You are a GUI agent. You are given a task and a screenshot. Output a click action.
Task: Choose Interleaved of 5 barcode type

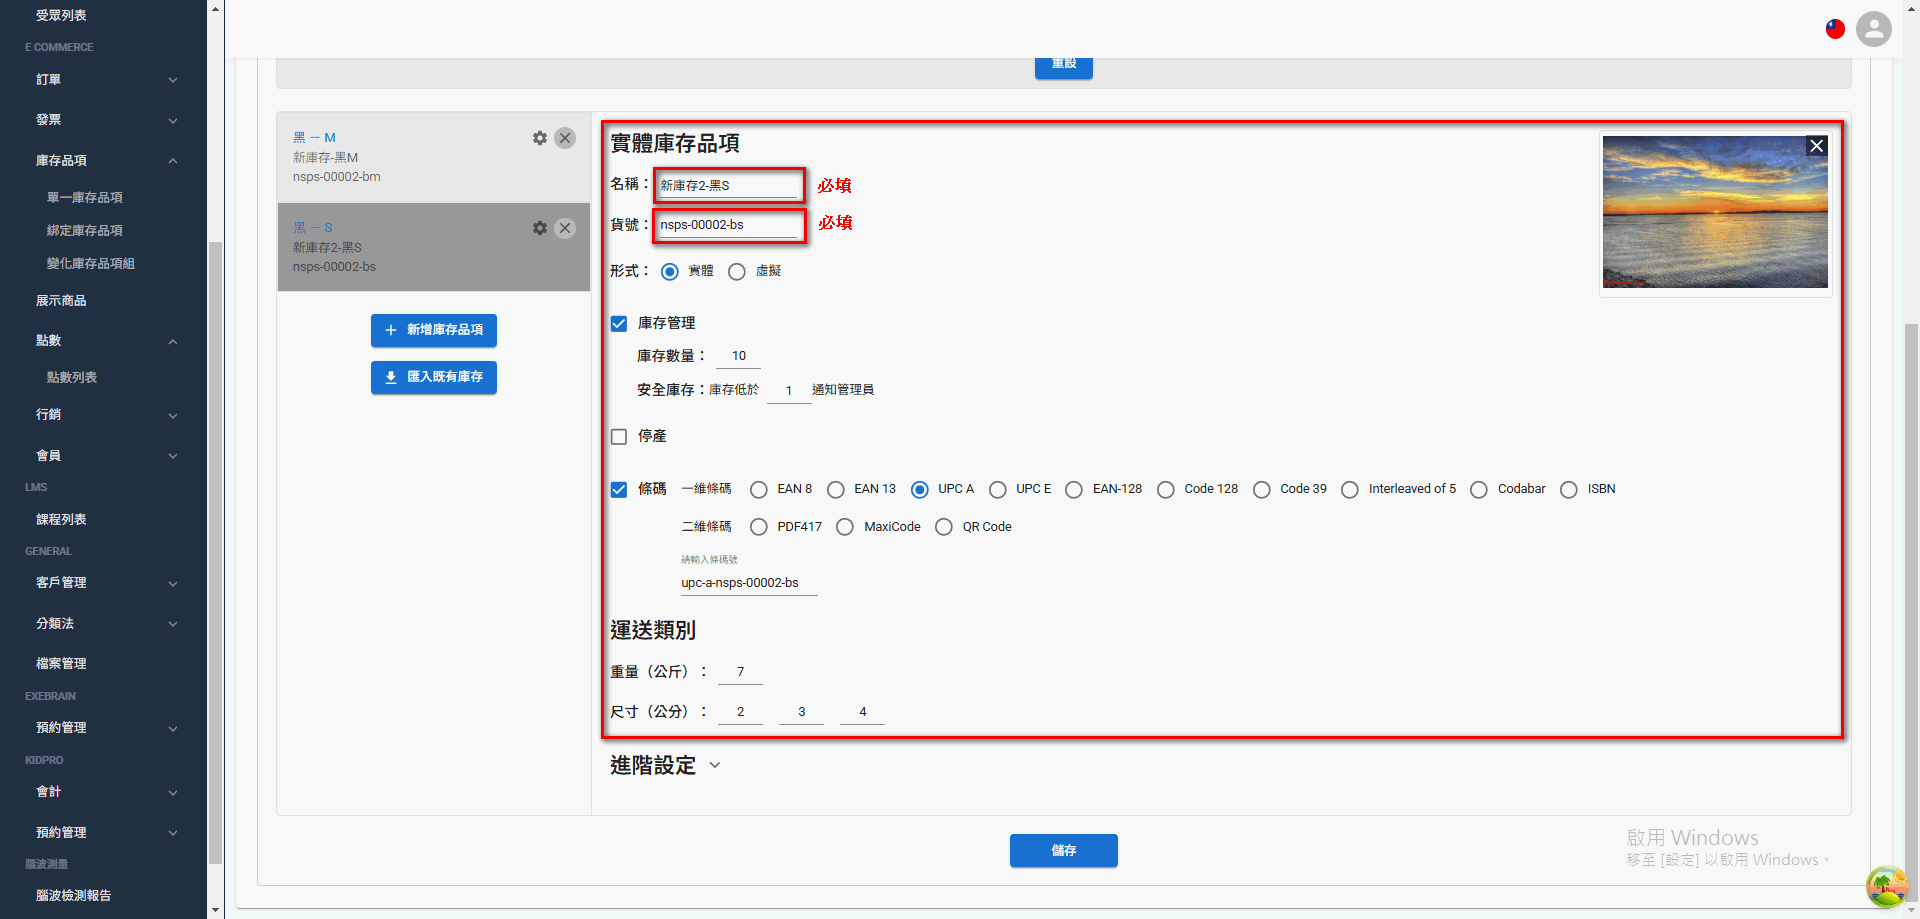(1350, 490)
